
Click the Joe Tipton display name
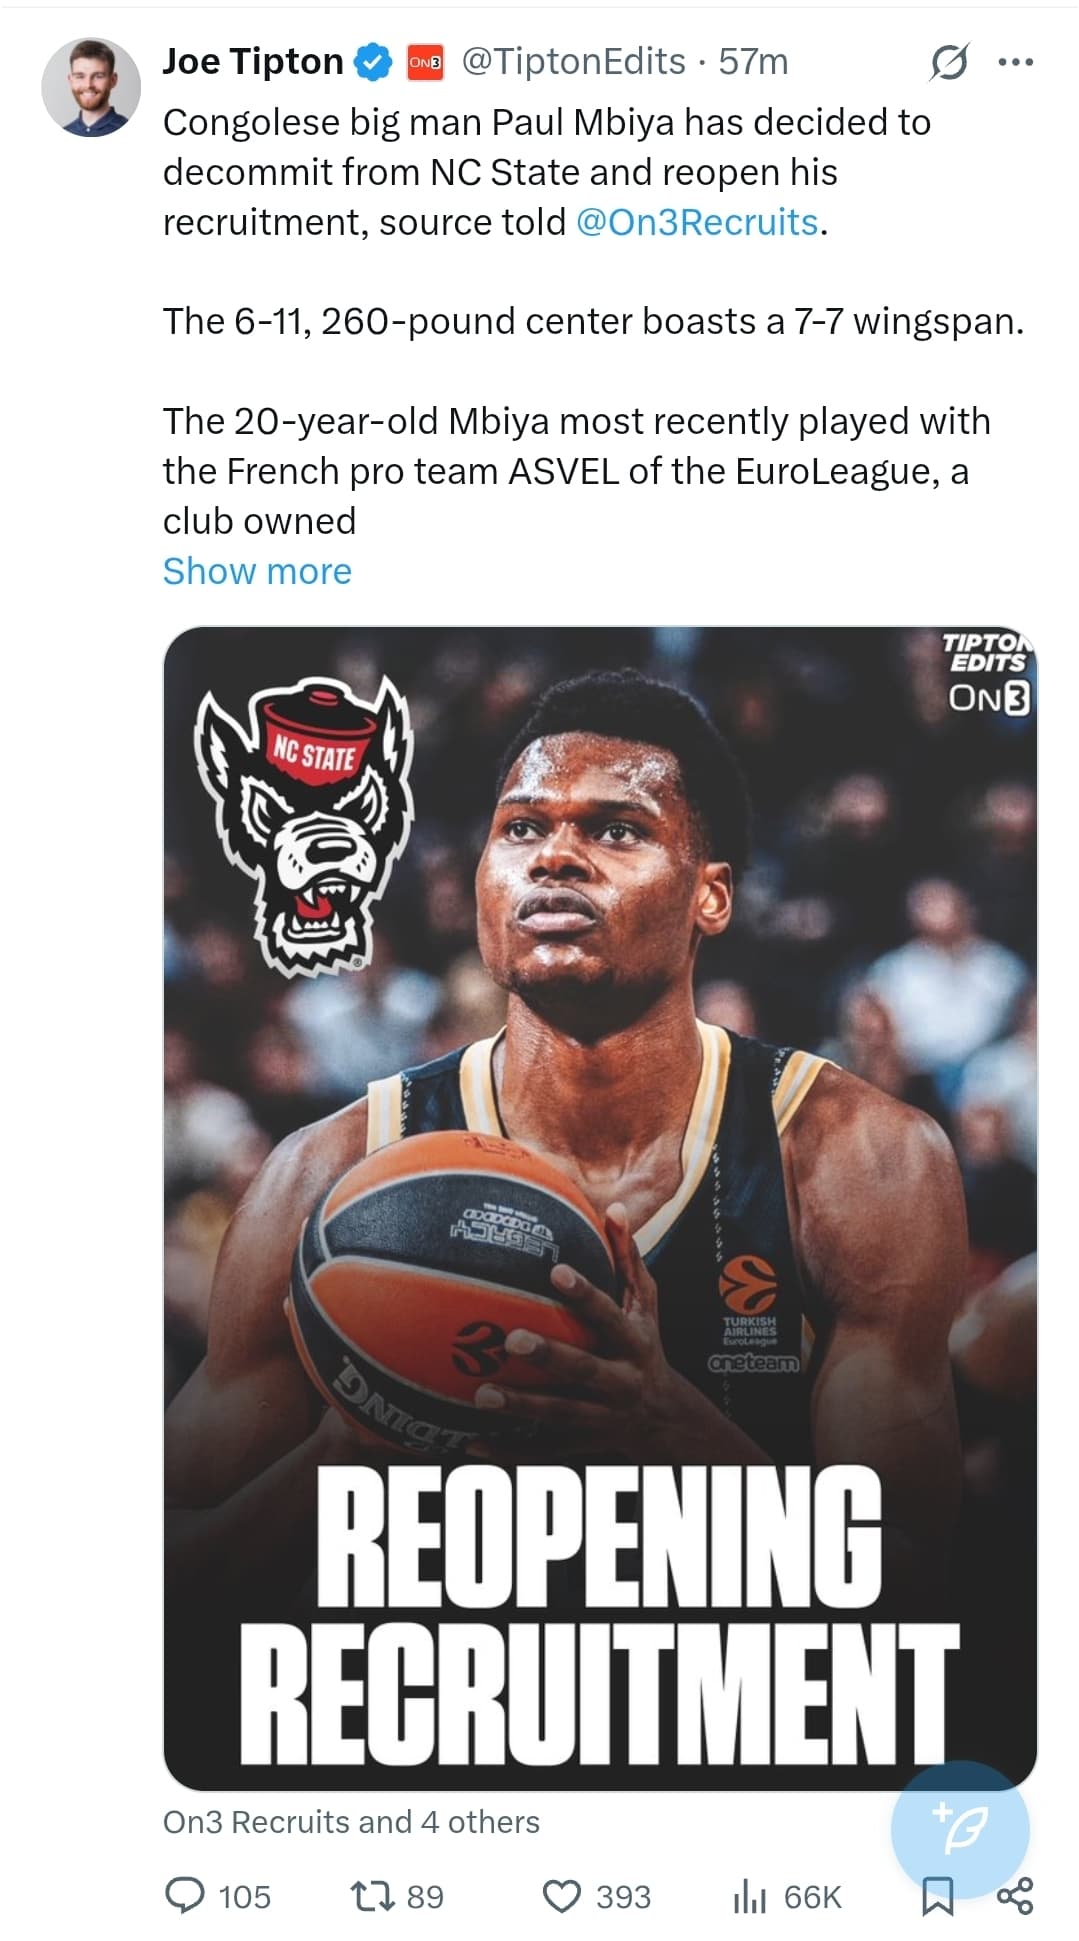pos(253,62)
